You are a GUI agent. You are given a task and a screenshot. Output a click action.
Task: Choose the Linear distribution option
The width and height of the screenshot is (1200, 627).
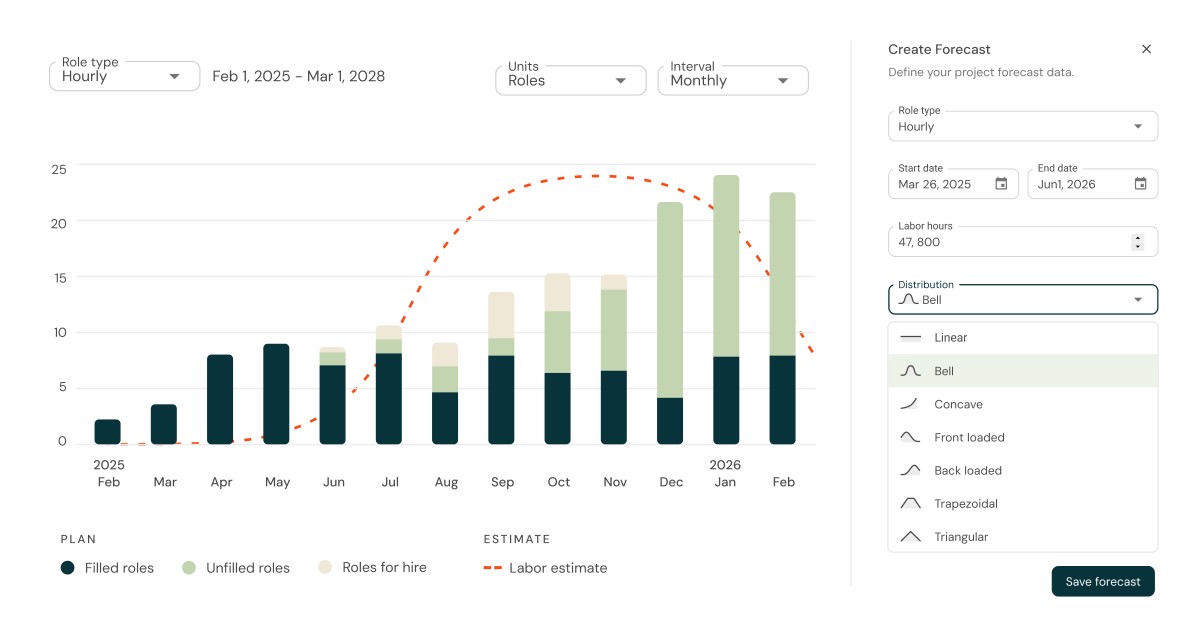(x=1023, y=338)
